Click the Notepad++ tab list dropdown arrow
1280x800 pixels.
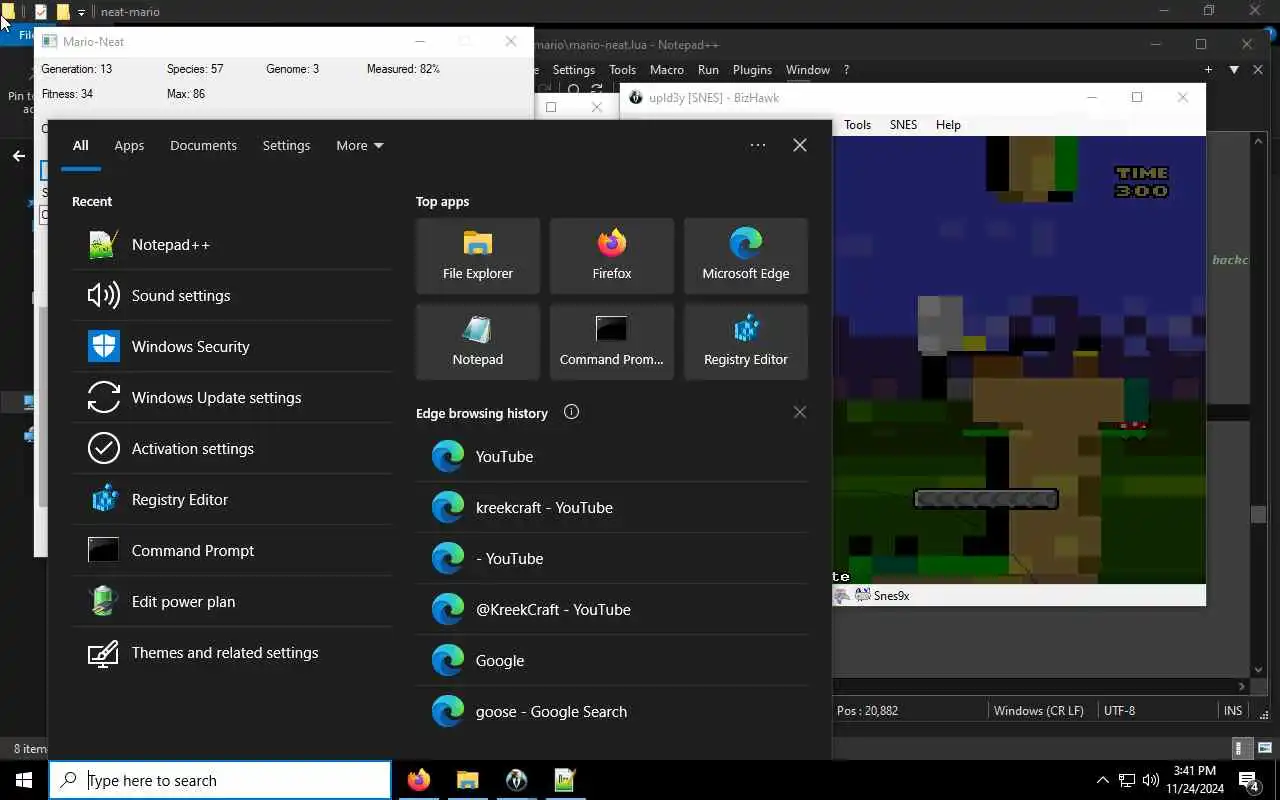coord(1234,70)
